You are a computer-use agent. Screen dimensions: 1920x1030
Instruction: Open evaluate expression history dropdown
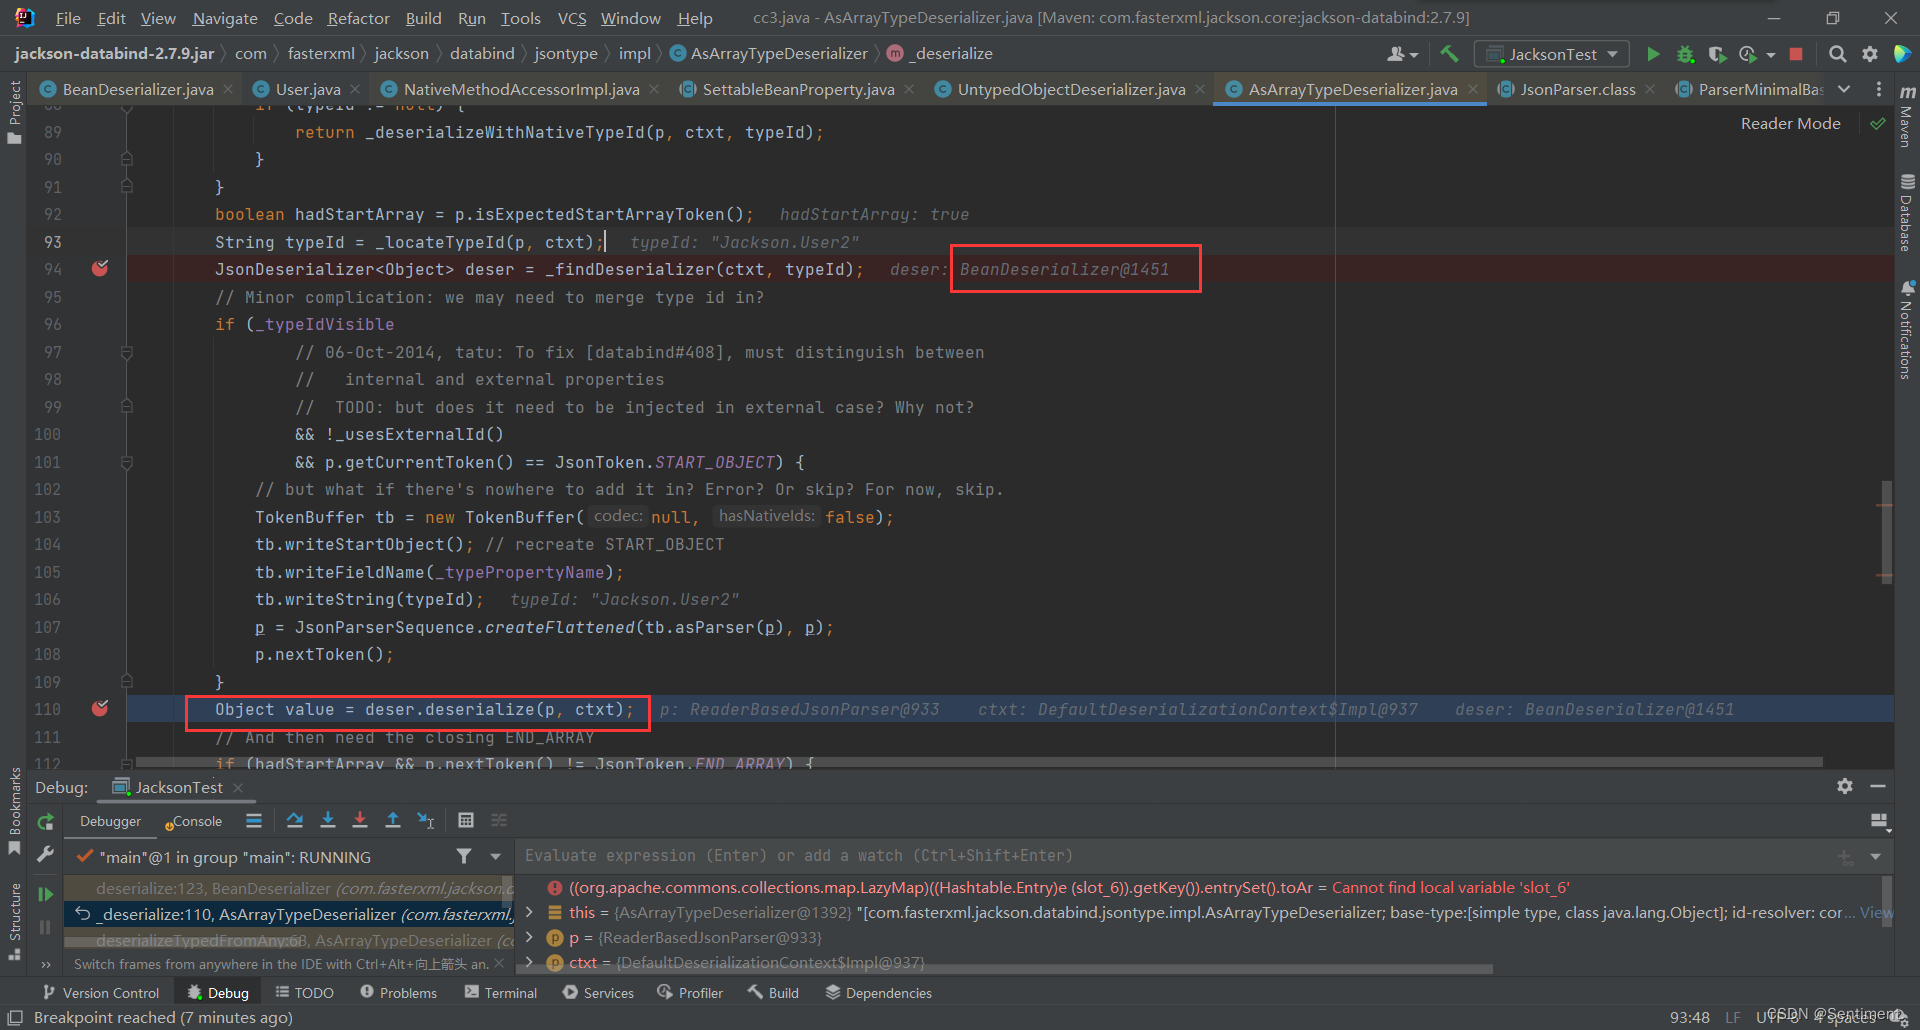click(1875, 856)
